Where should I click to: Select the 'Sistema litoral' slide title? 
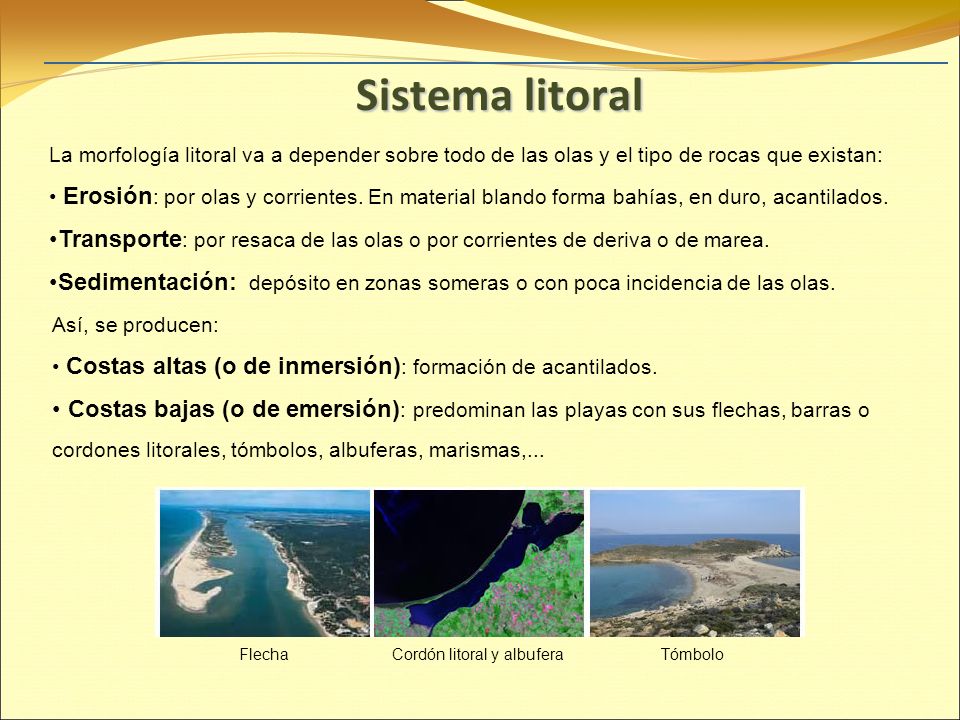click(x=499, y=96)
